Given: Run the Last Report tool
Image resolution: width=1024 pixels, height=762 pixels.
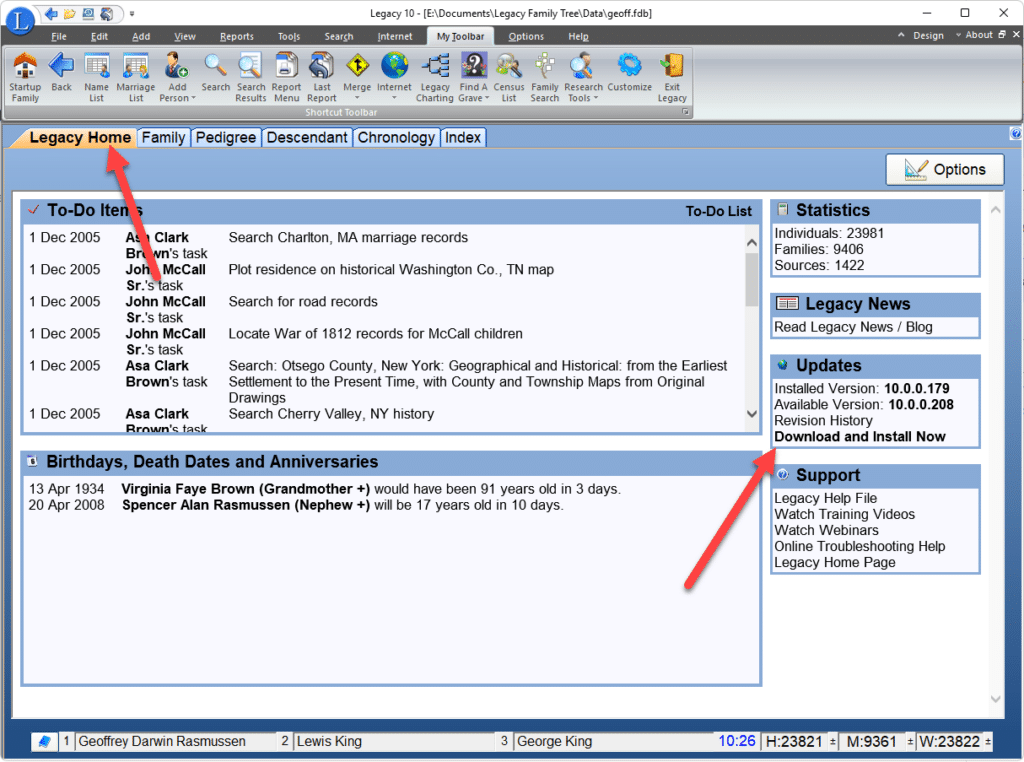Looking at the screenshot, I should [x=322, y=78].
